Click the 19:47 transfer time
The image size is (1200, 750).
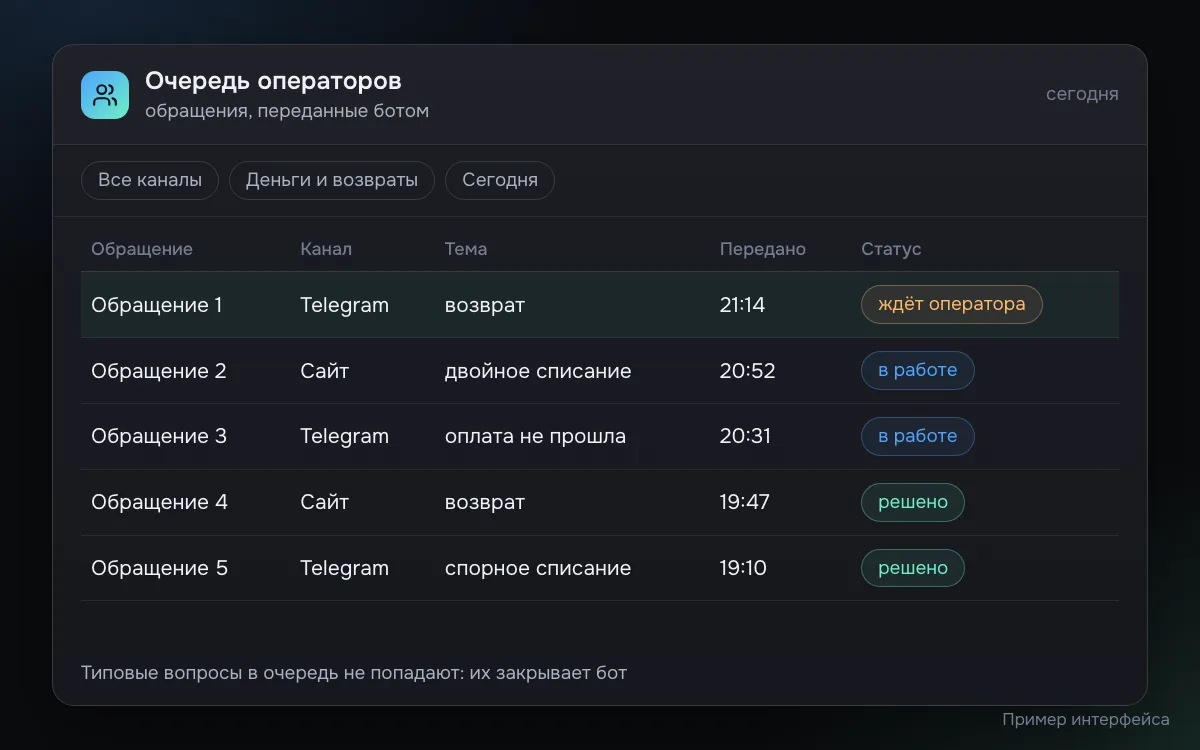(745, 503)
